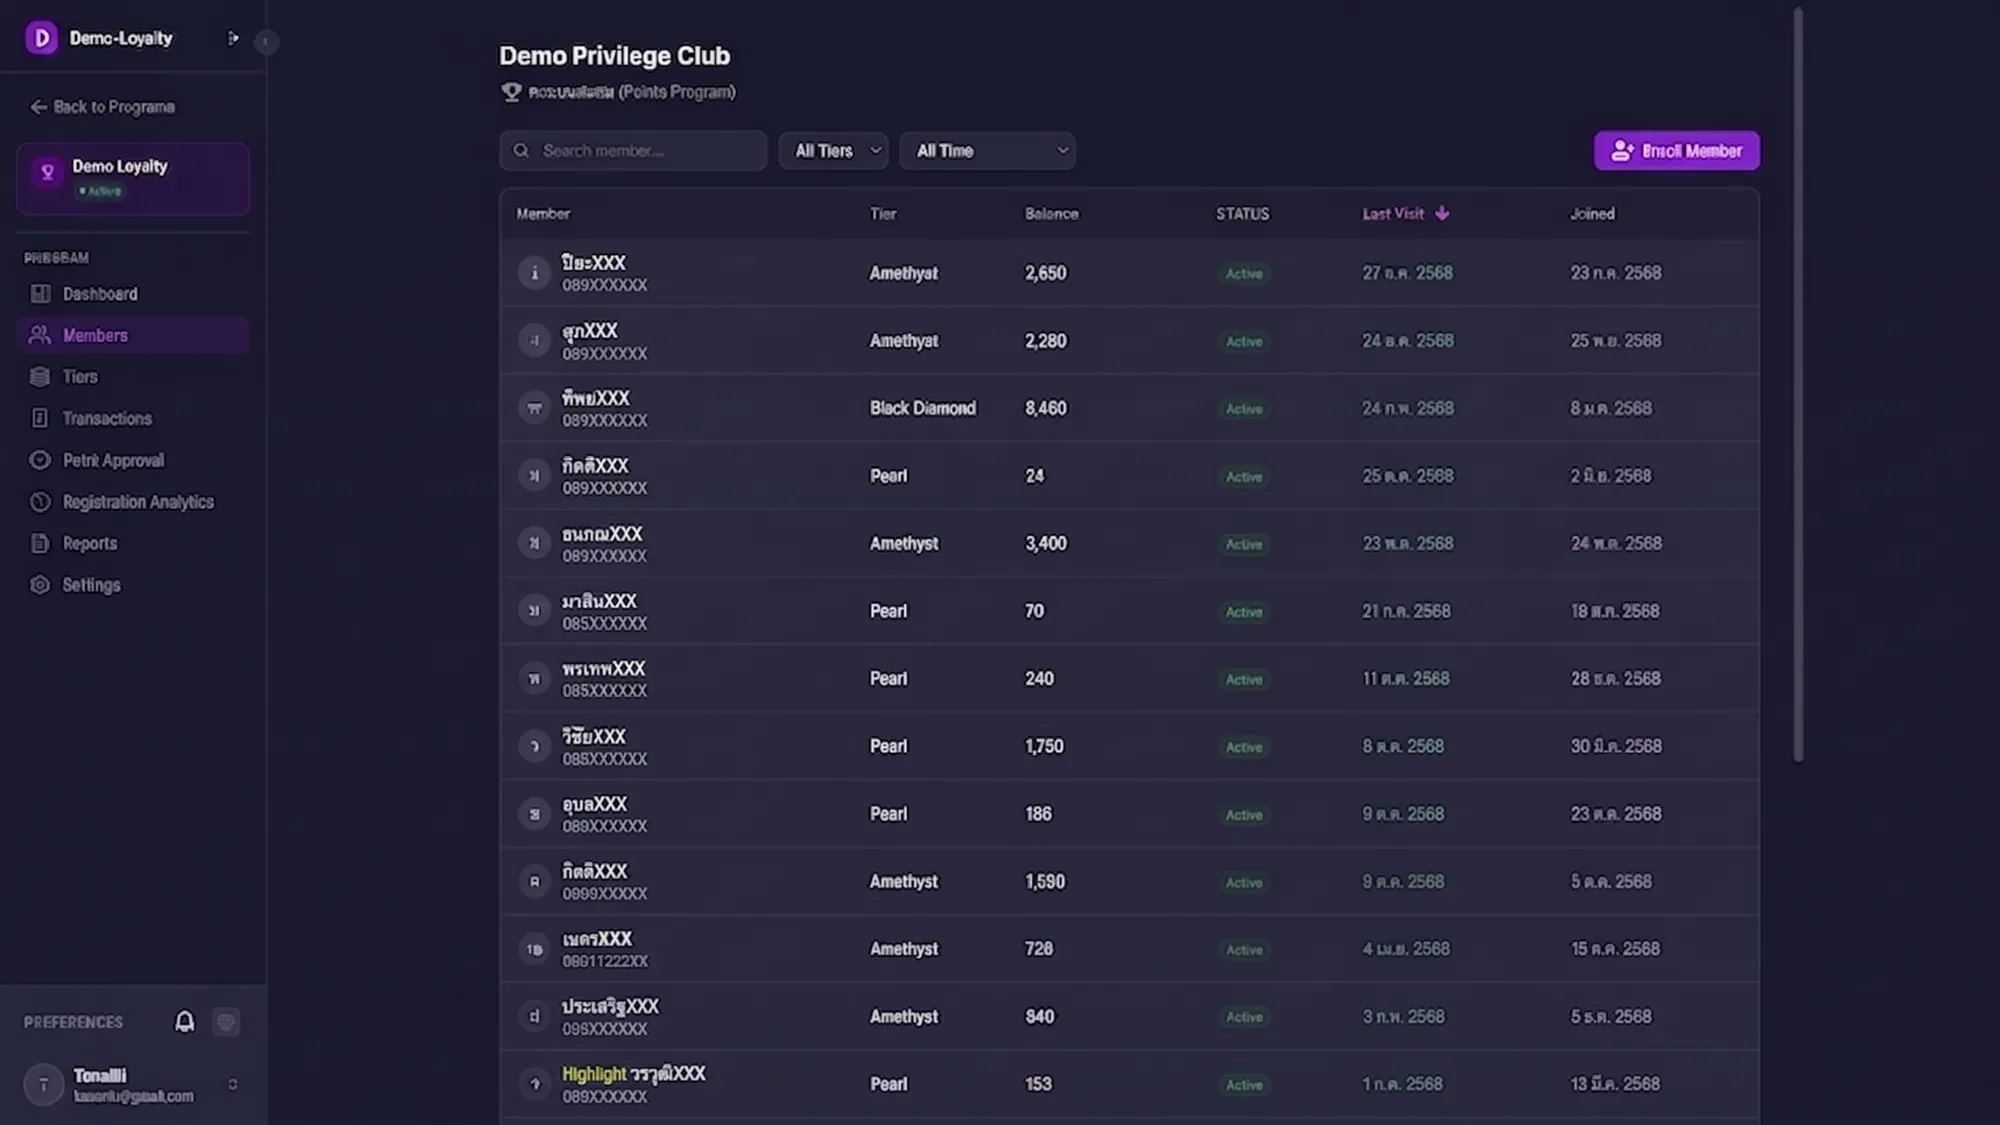Click the notifications bell icon
Viewport: 2000px width, 1125px height.
pyautogui.click(x=185, y=1021)
